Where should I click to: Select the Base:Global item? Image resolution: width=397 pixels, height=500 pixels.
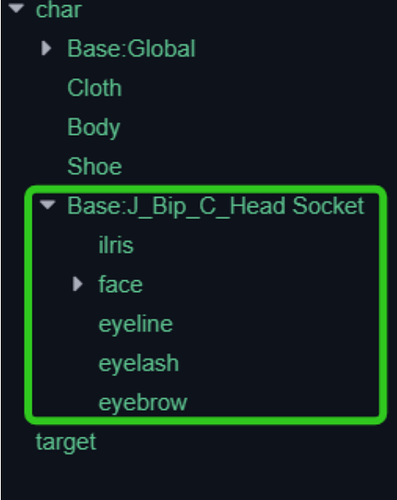pos(131,49)
